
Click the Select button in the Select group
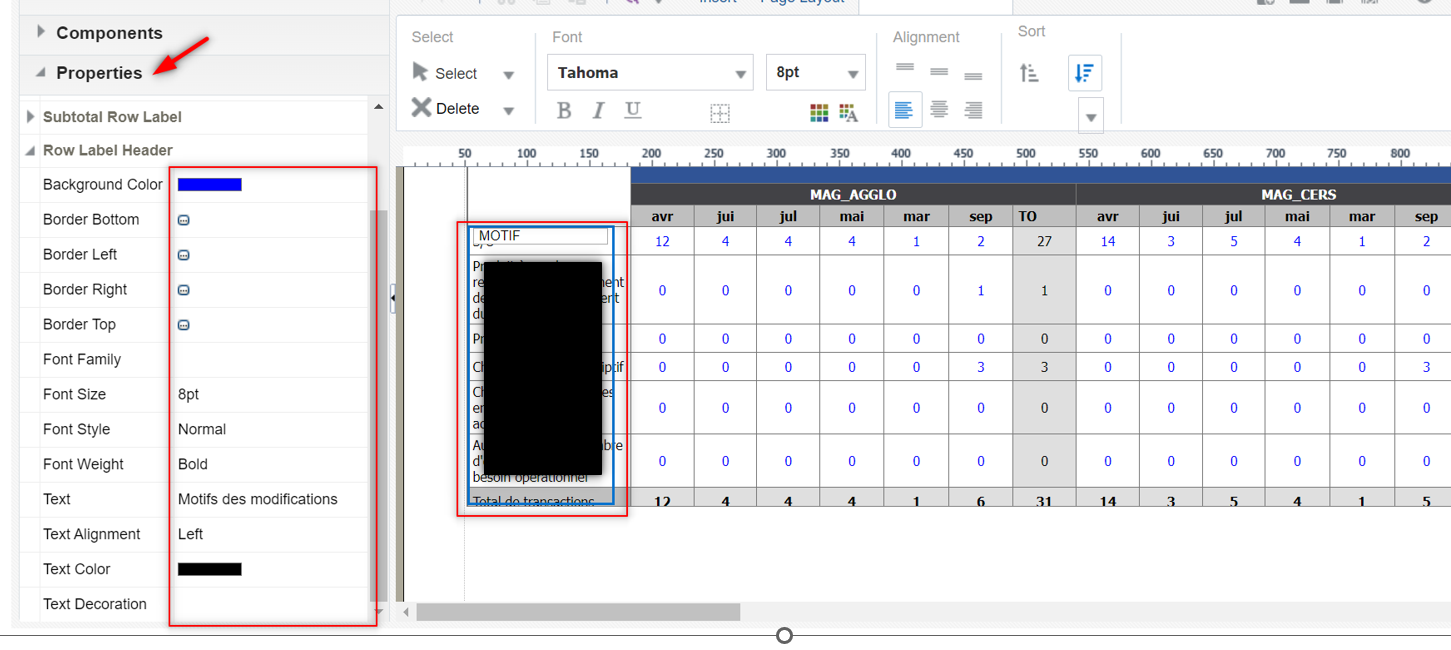tap(455, 72)
